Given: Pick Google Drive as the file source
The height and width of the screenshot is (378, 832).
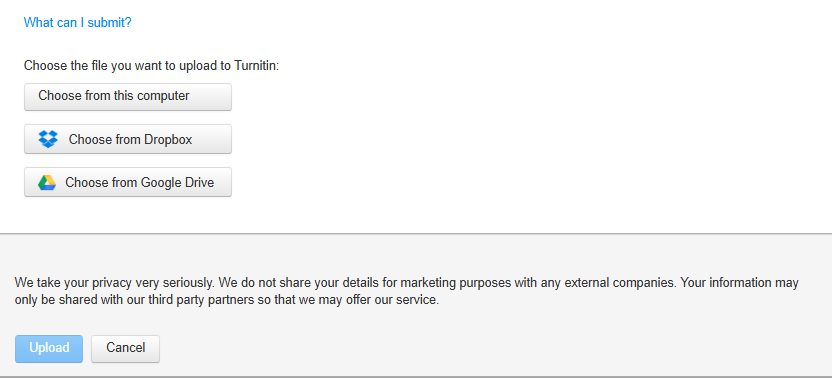Looking at the screenshot, I should (x=128, y=182).
